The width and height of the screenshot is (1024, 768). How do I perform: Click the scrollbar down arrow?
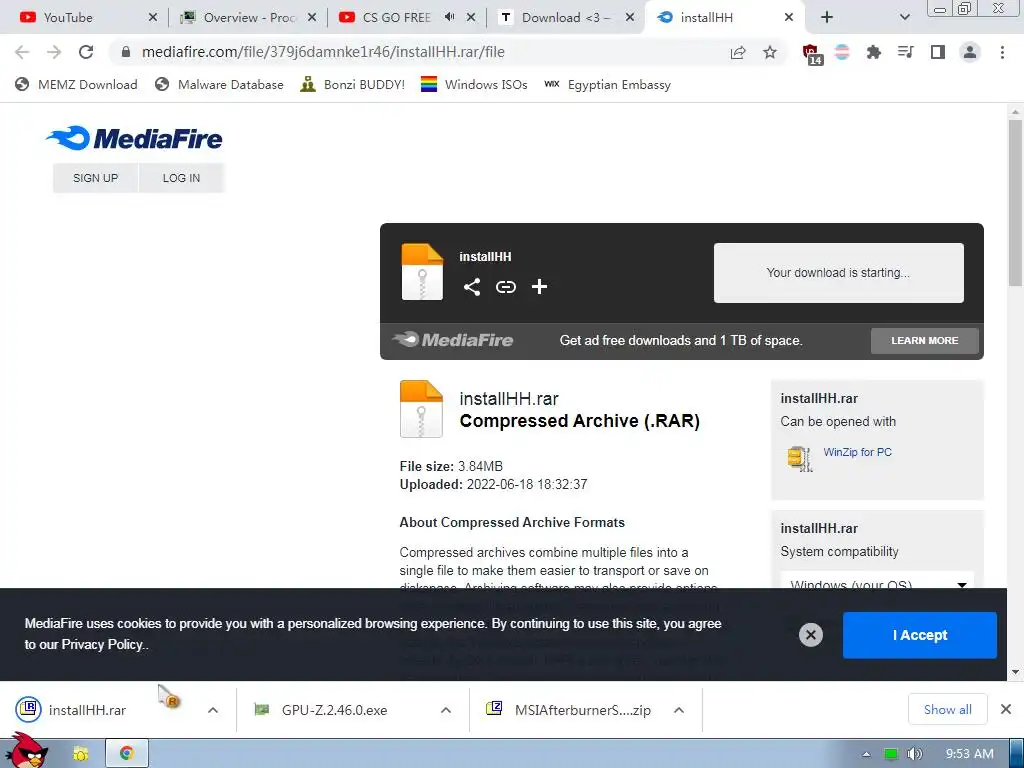tap(1015, 671)
